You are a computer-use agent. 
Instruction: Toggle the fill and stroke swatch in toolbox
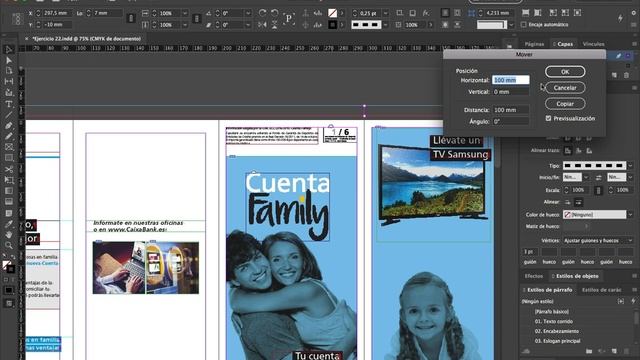point(8,267)
